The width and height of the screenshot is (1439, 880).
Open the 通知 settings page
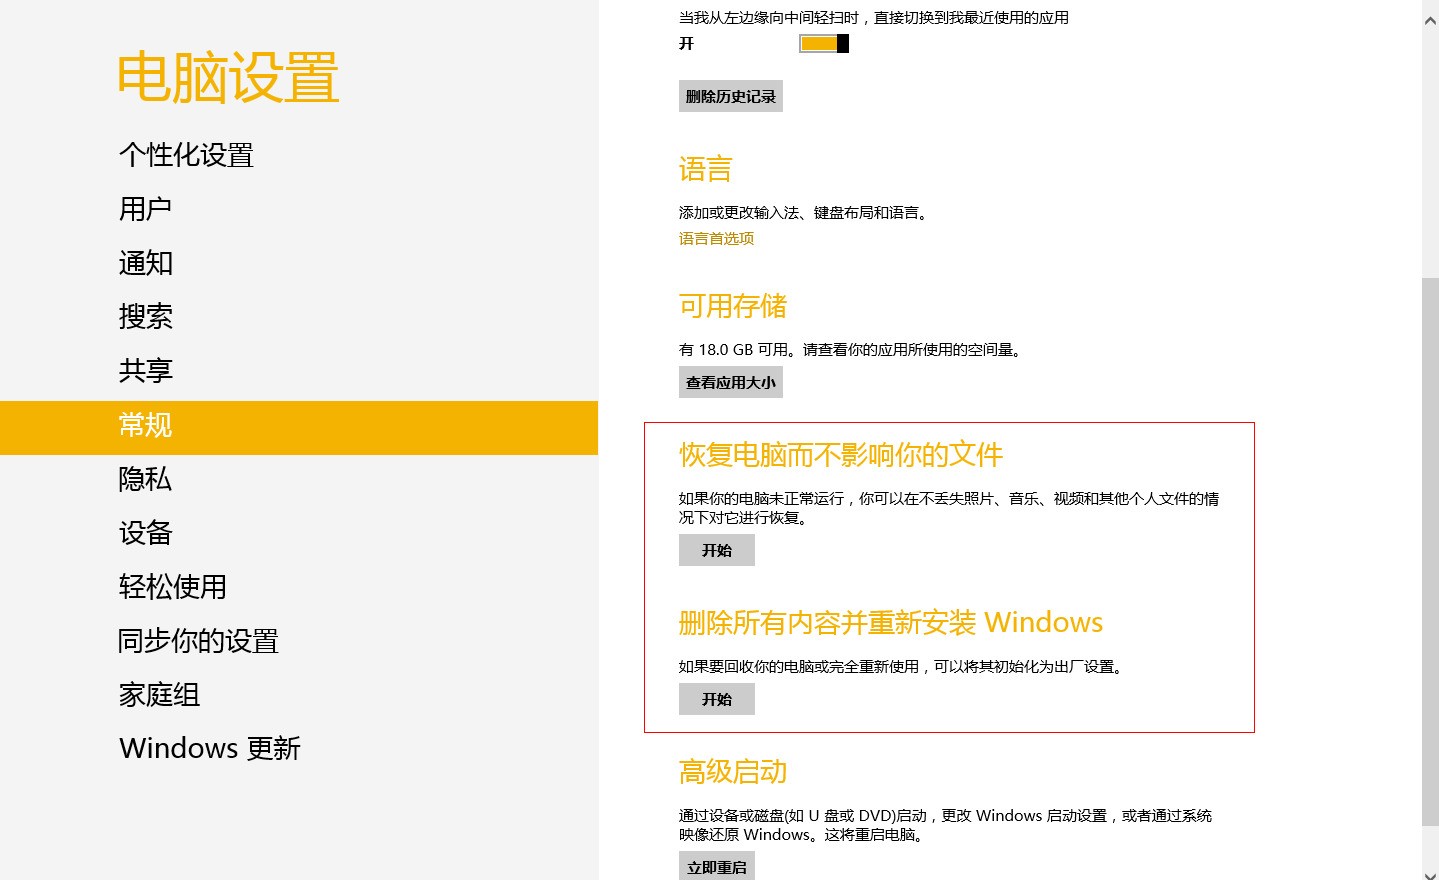click(146, 263)
